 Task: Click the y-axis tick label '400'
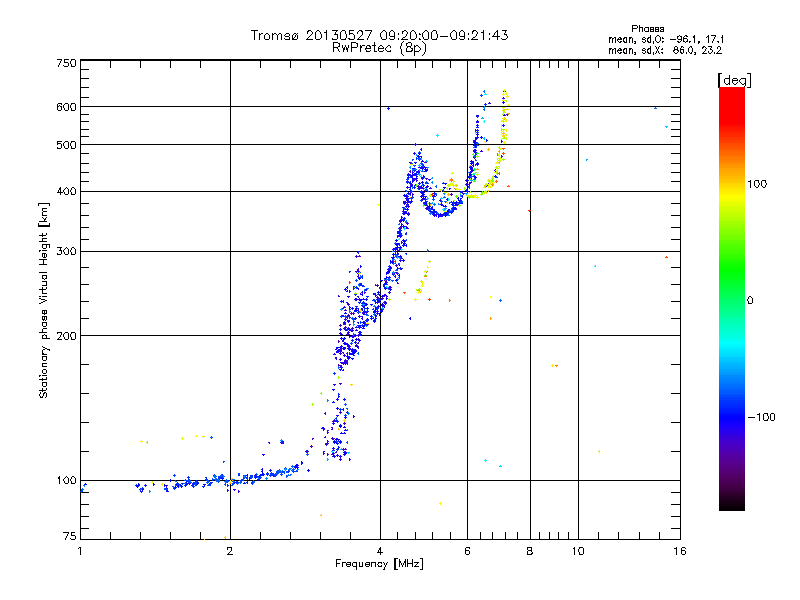click(x=66, y=191)
